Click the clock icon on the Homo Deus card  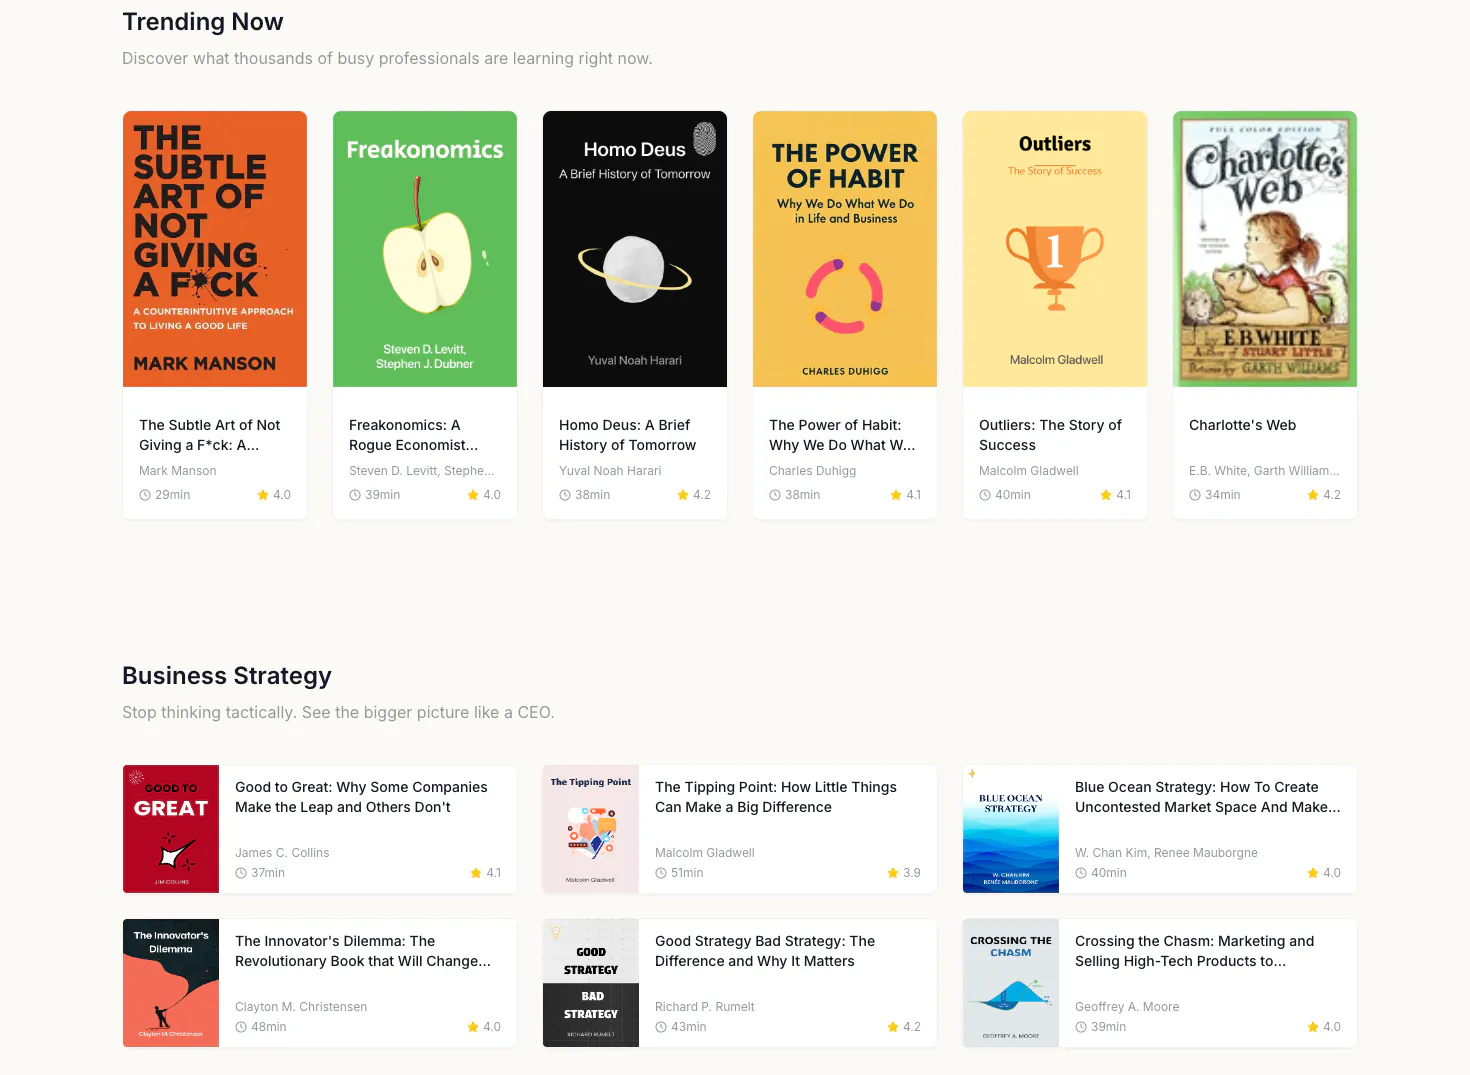(x=565, y=495)
